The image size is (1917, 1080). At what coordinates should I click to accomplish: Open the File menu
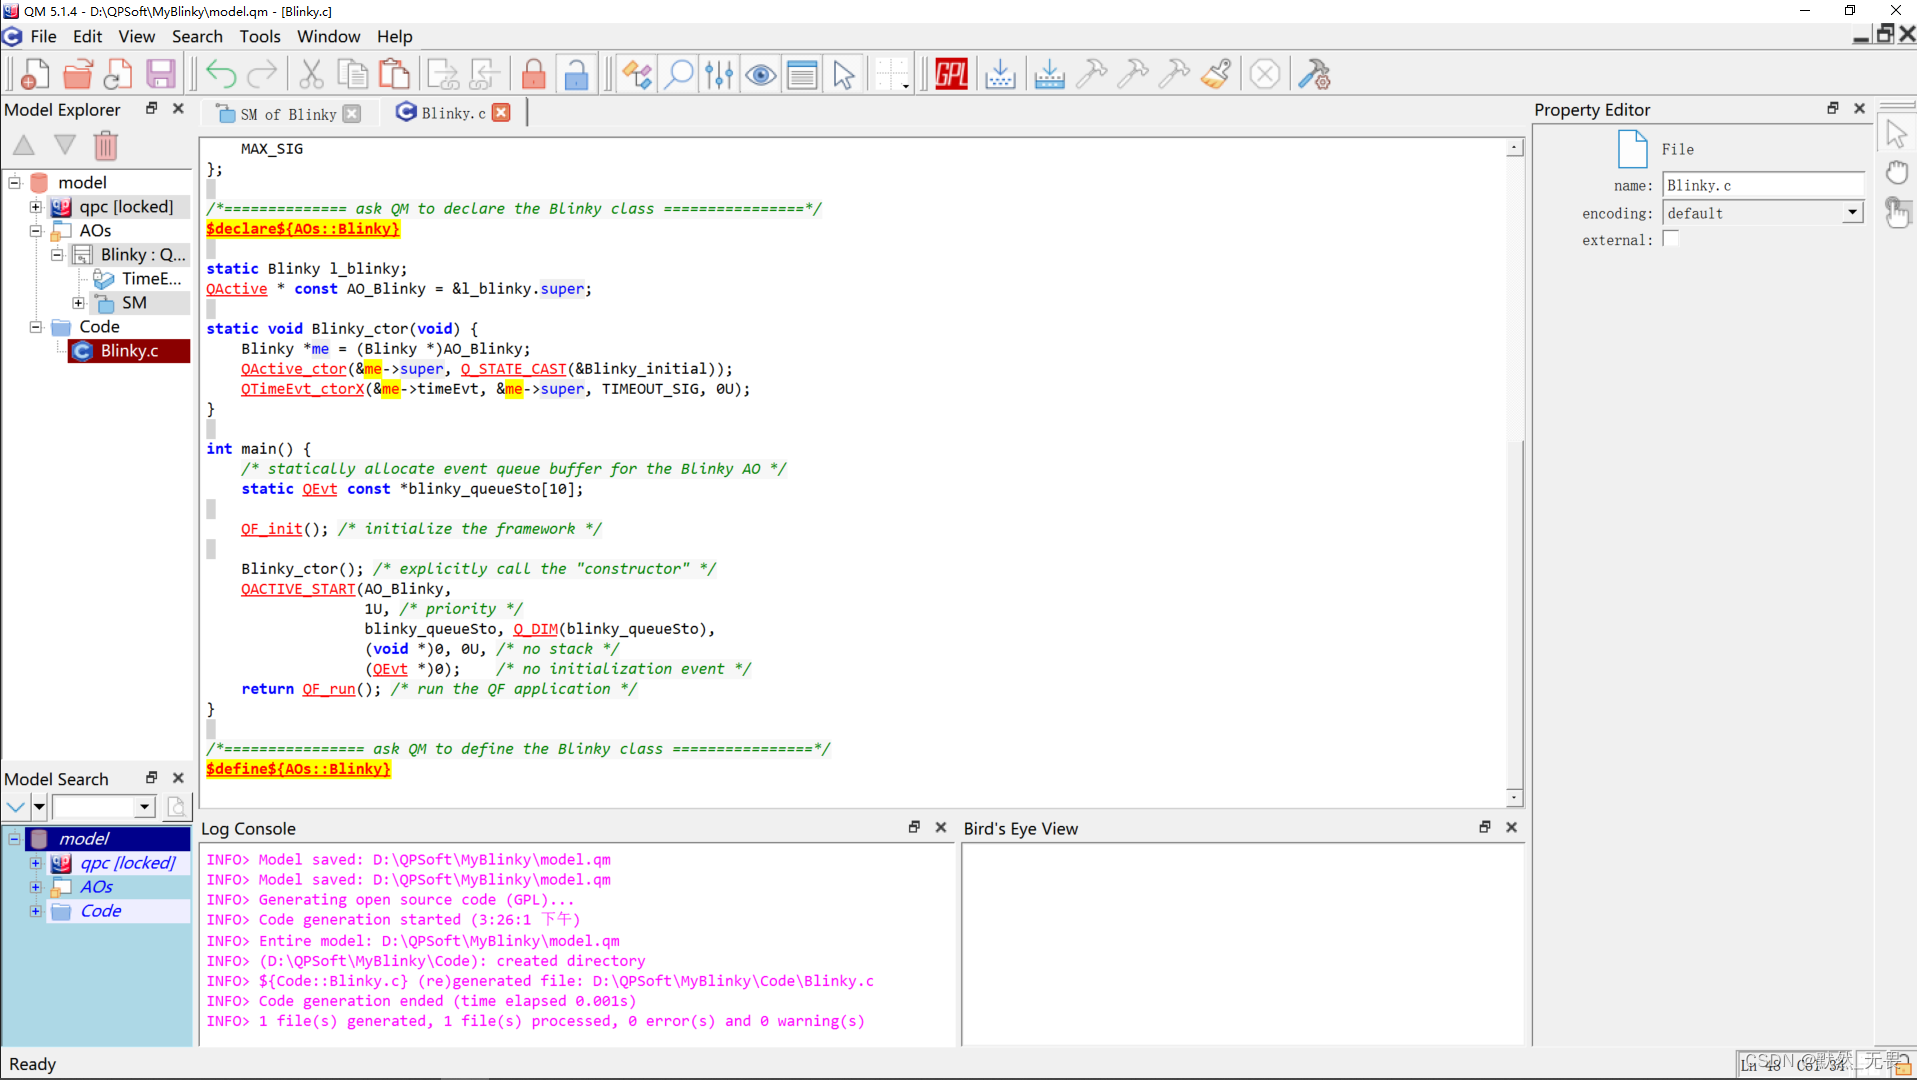43,36
